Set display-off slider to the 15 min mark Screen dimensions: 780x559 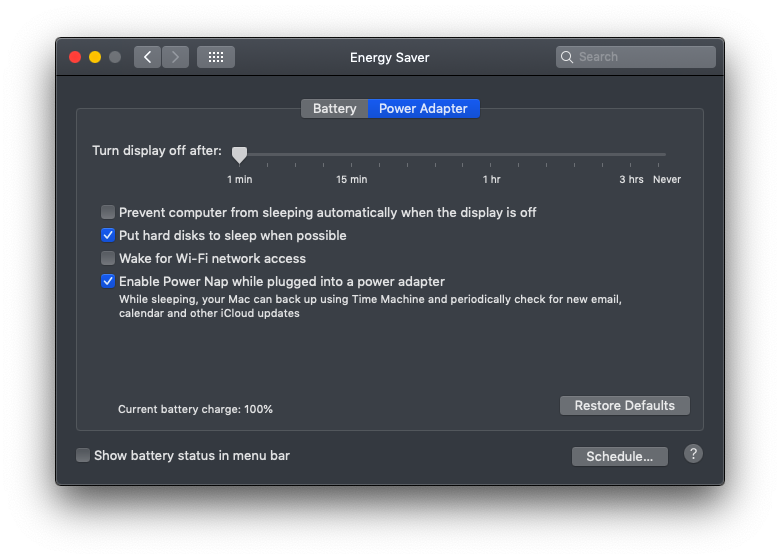point(352,164)
